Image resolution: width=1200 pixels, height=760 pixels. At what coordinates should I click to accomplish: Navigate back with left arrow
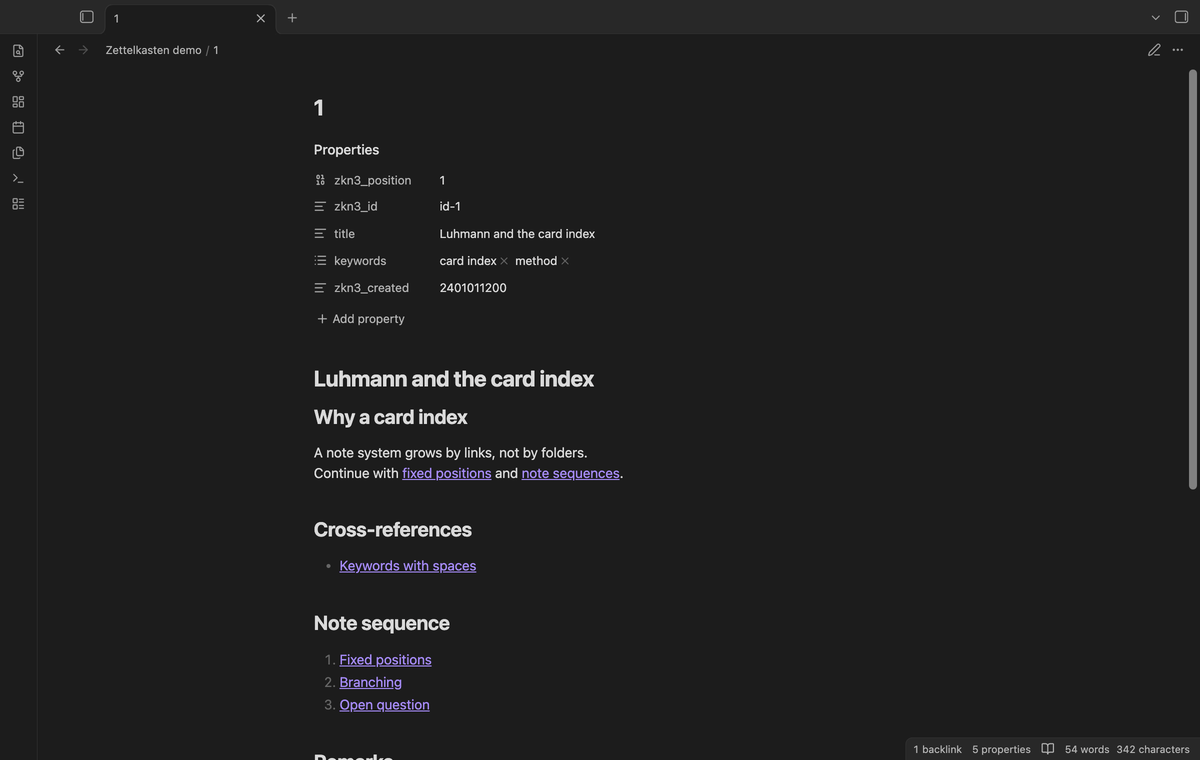coord(59,50)
